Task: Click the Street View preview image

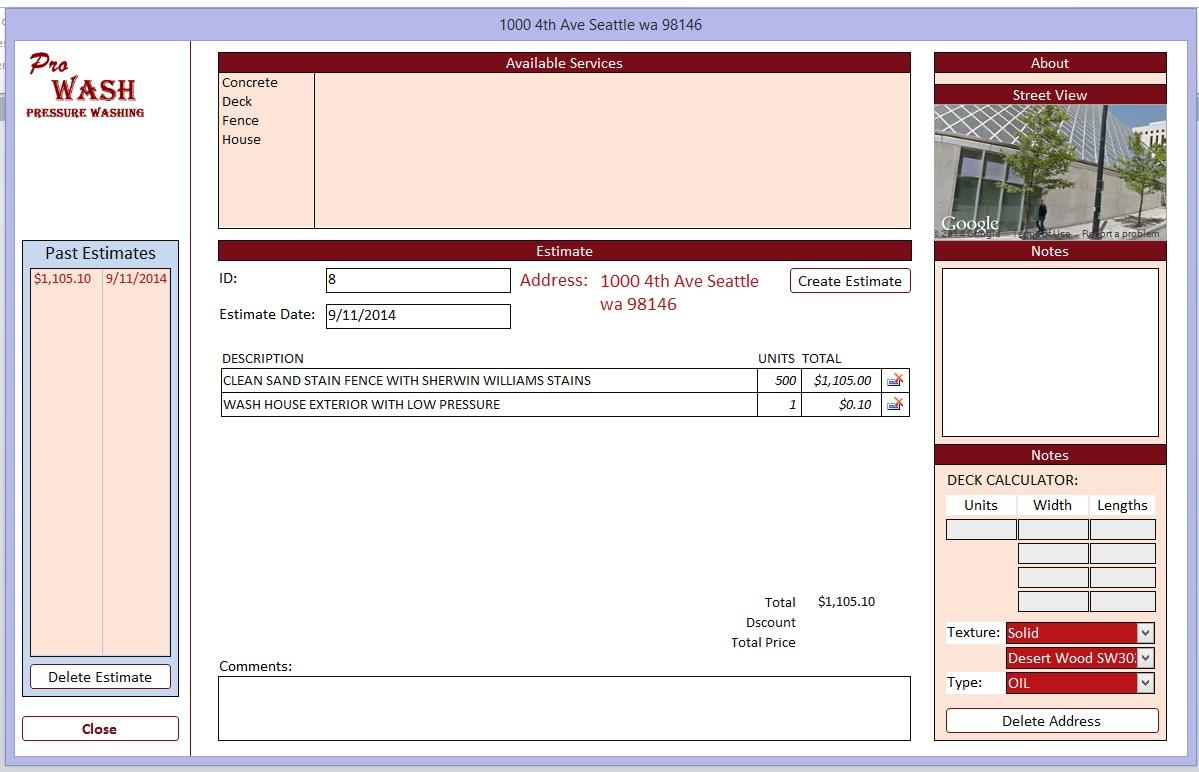Action: 1050,170
